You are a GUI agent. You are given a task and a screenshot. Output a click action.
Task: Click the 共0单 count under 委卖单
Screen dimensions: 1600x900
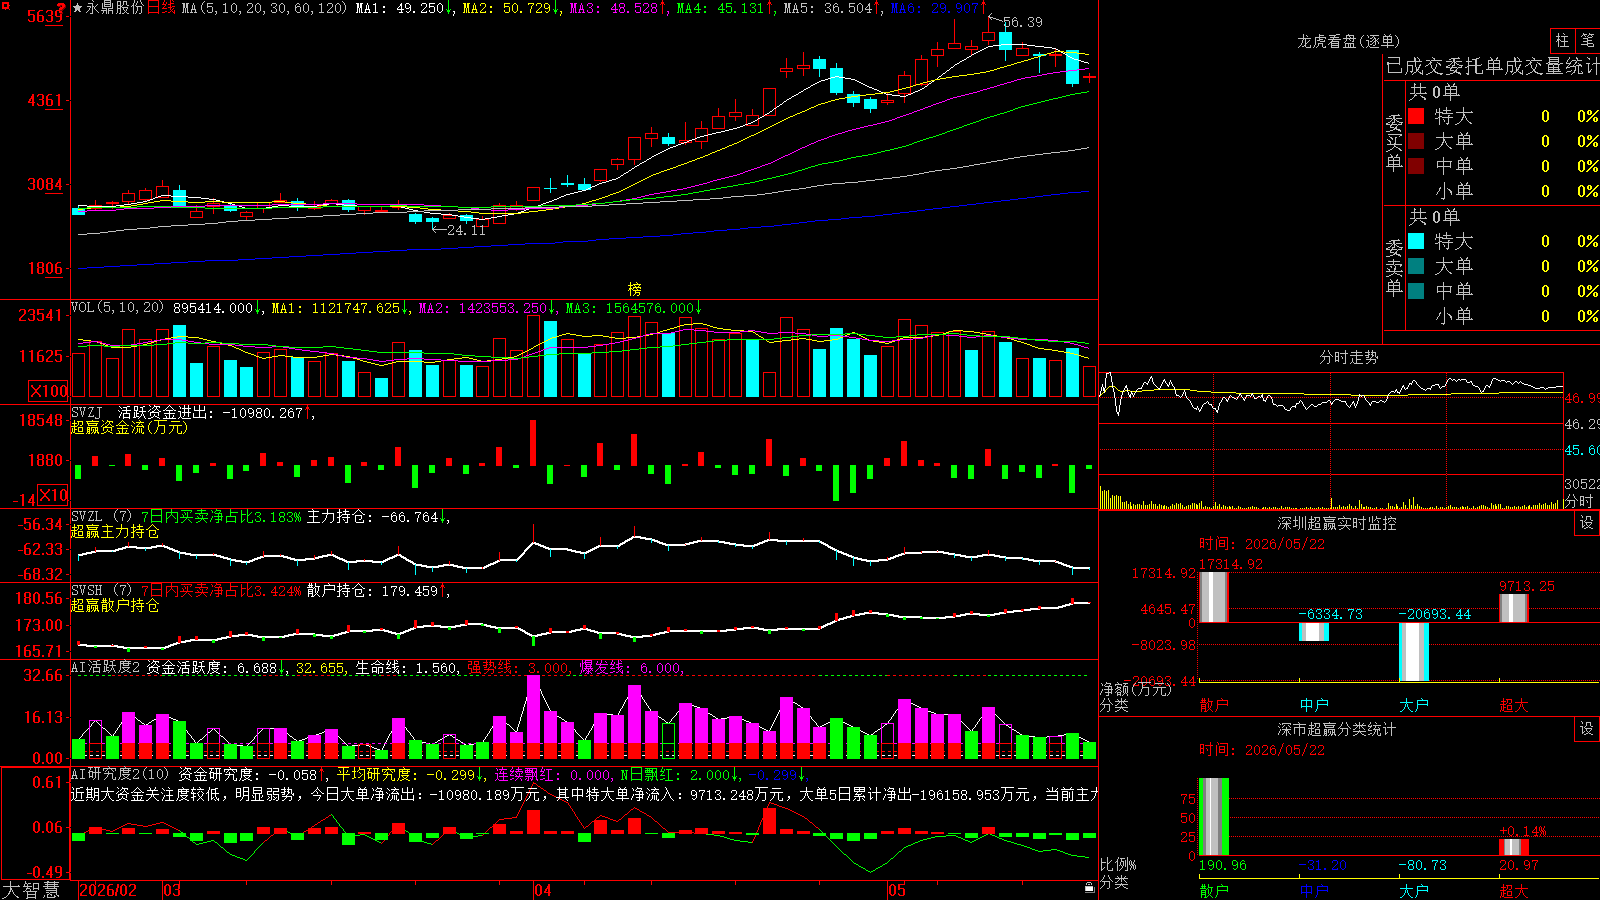point(1434,217)
